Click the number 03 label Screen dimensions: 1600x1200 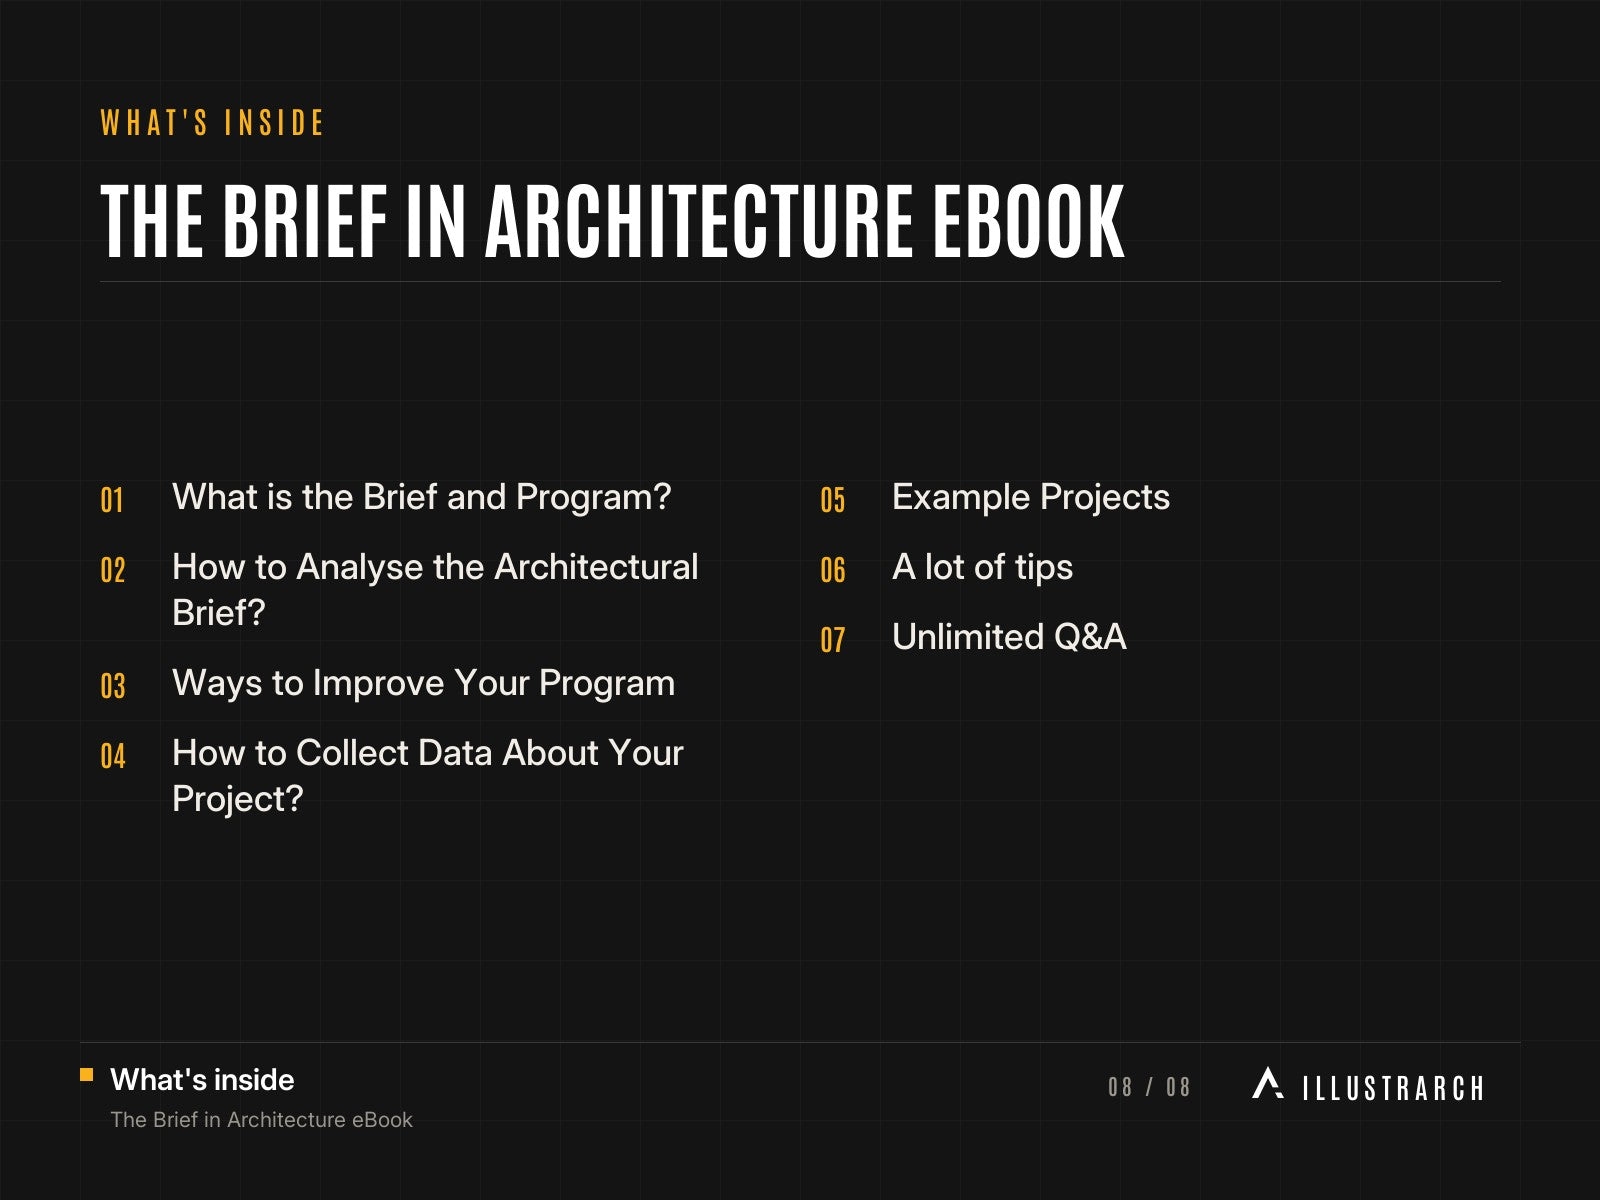tap(113, 686)
